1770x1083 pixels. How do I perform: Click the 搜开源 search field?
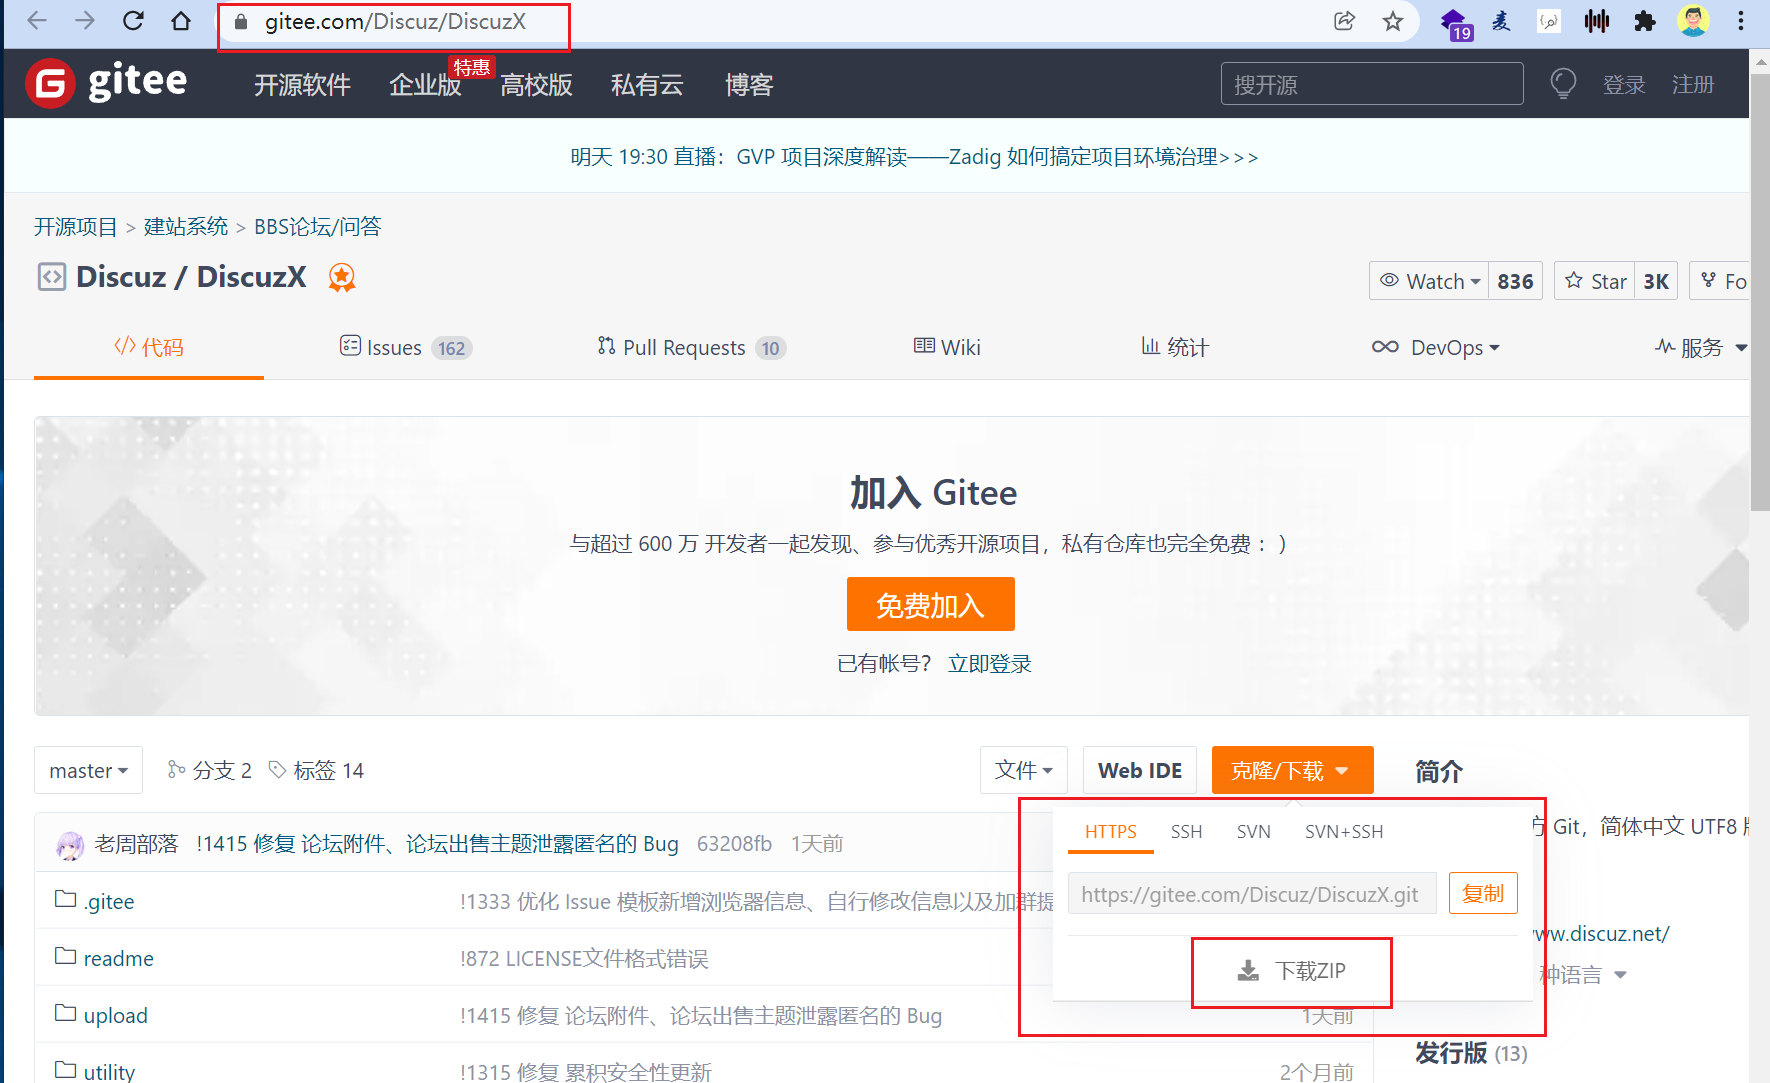pos(1371,84)
